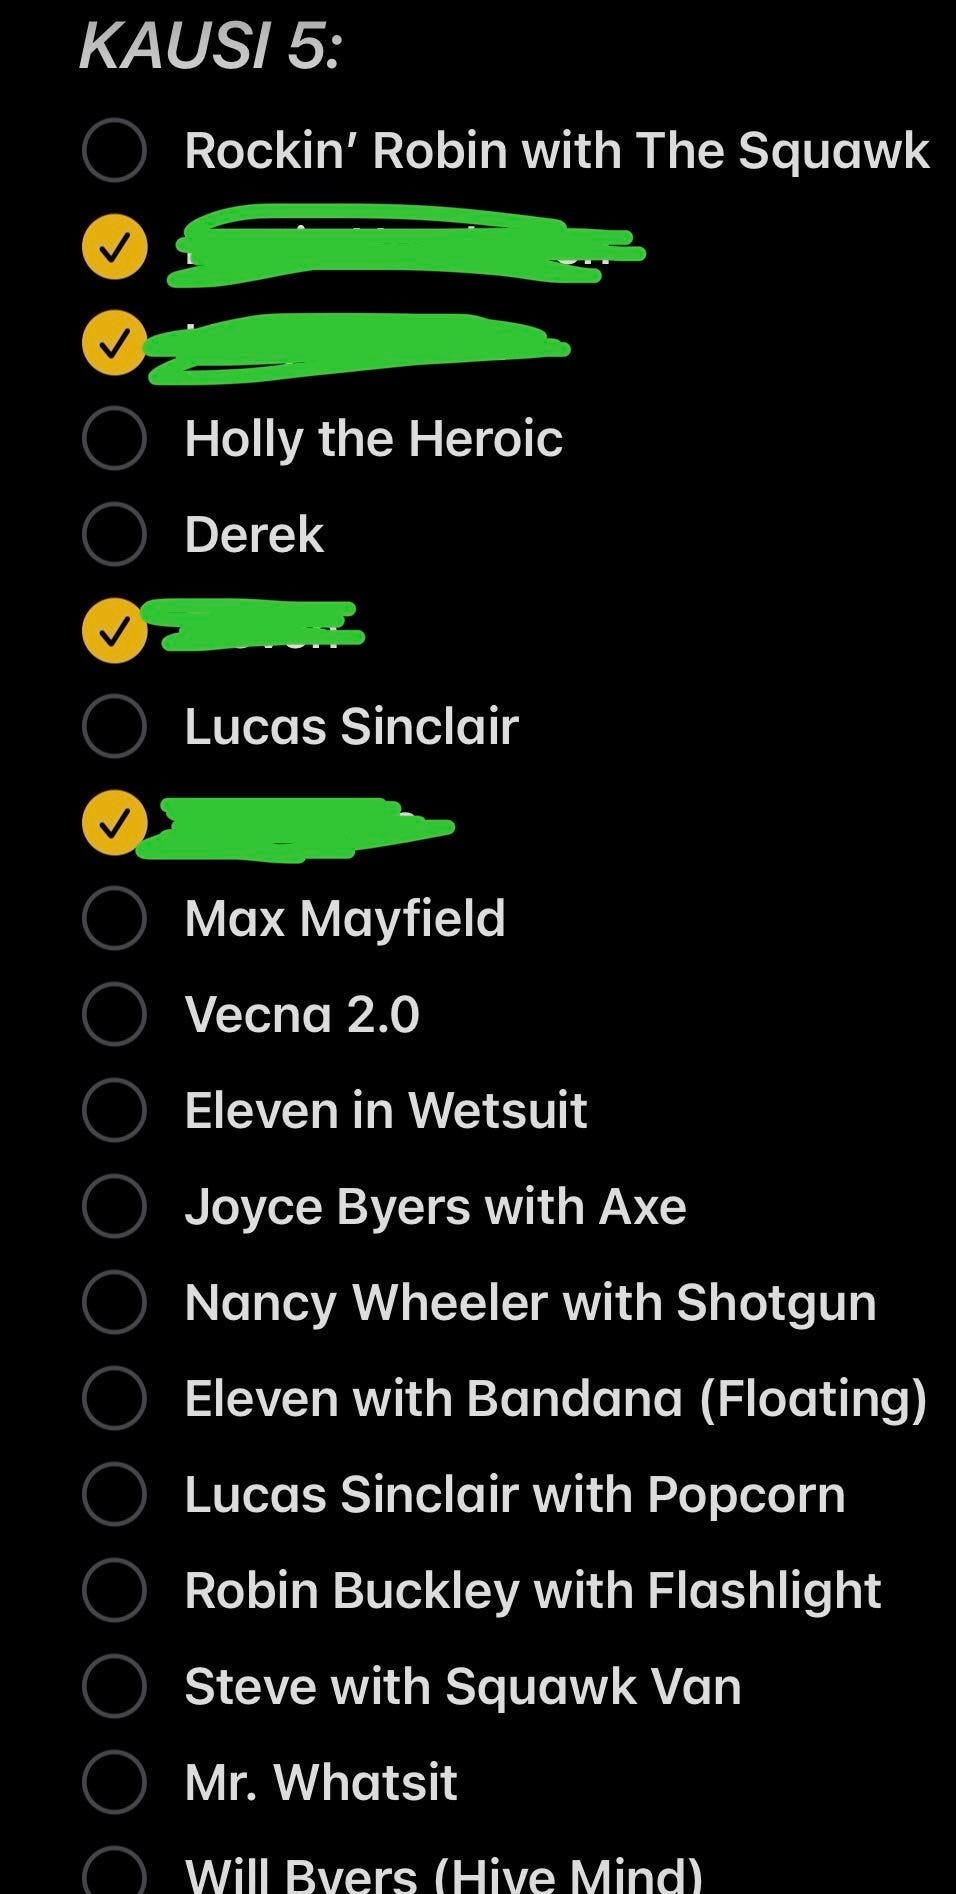Tick Lucas Sinclair with Popcorn checkbox
Viewport: 956px width, 1894px height.
(114, 1494)
